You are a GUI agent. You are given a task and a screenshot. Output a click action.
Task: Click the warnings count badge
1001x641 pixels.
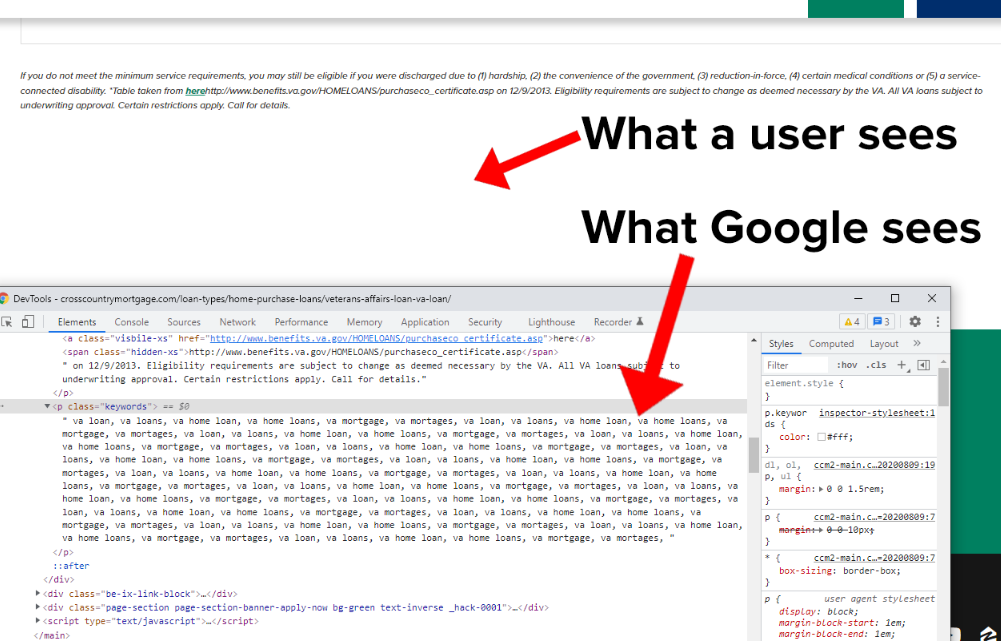851,322
